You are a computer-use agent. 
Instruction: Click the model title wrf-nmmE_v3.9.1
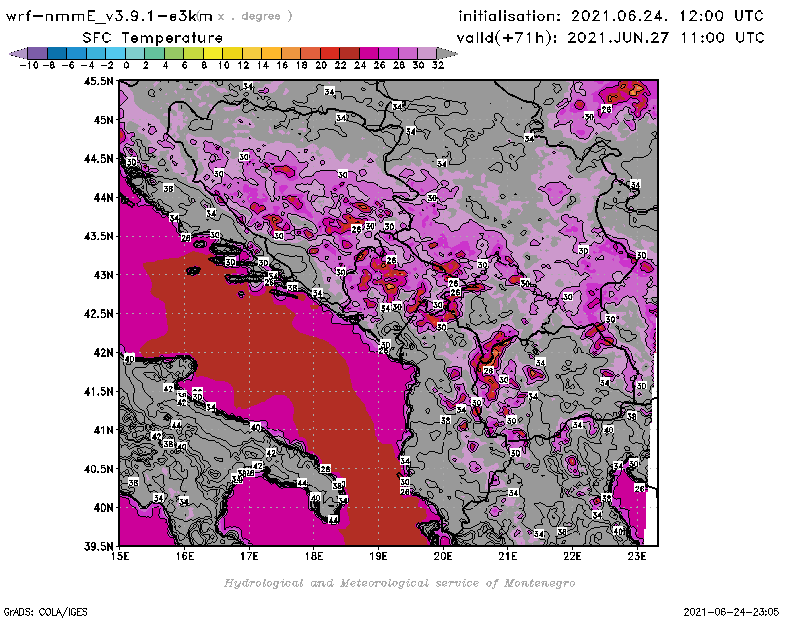click(x=108, y=16)
